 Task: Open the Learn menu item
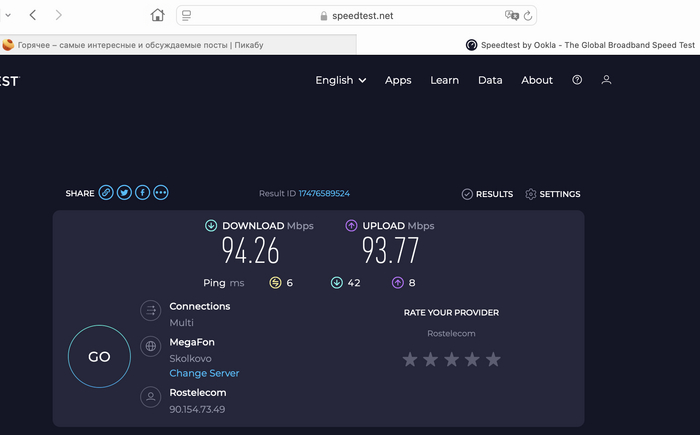[444, 80]
